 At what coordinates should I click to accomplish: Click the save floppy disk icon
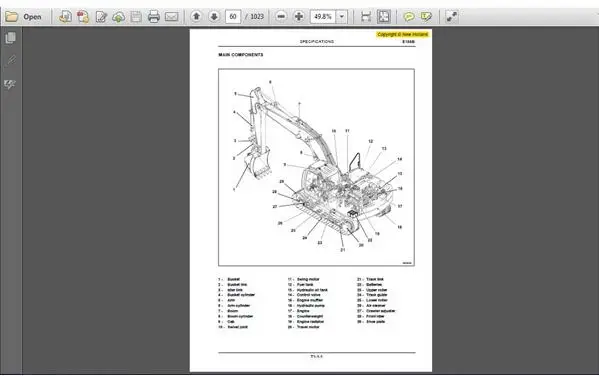pyautogui.click(x=136, y=17)
